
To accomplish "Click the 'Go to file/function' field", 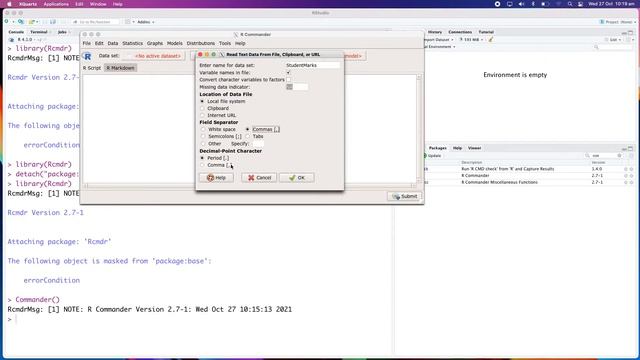I will click(x=96, y=22).
